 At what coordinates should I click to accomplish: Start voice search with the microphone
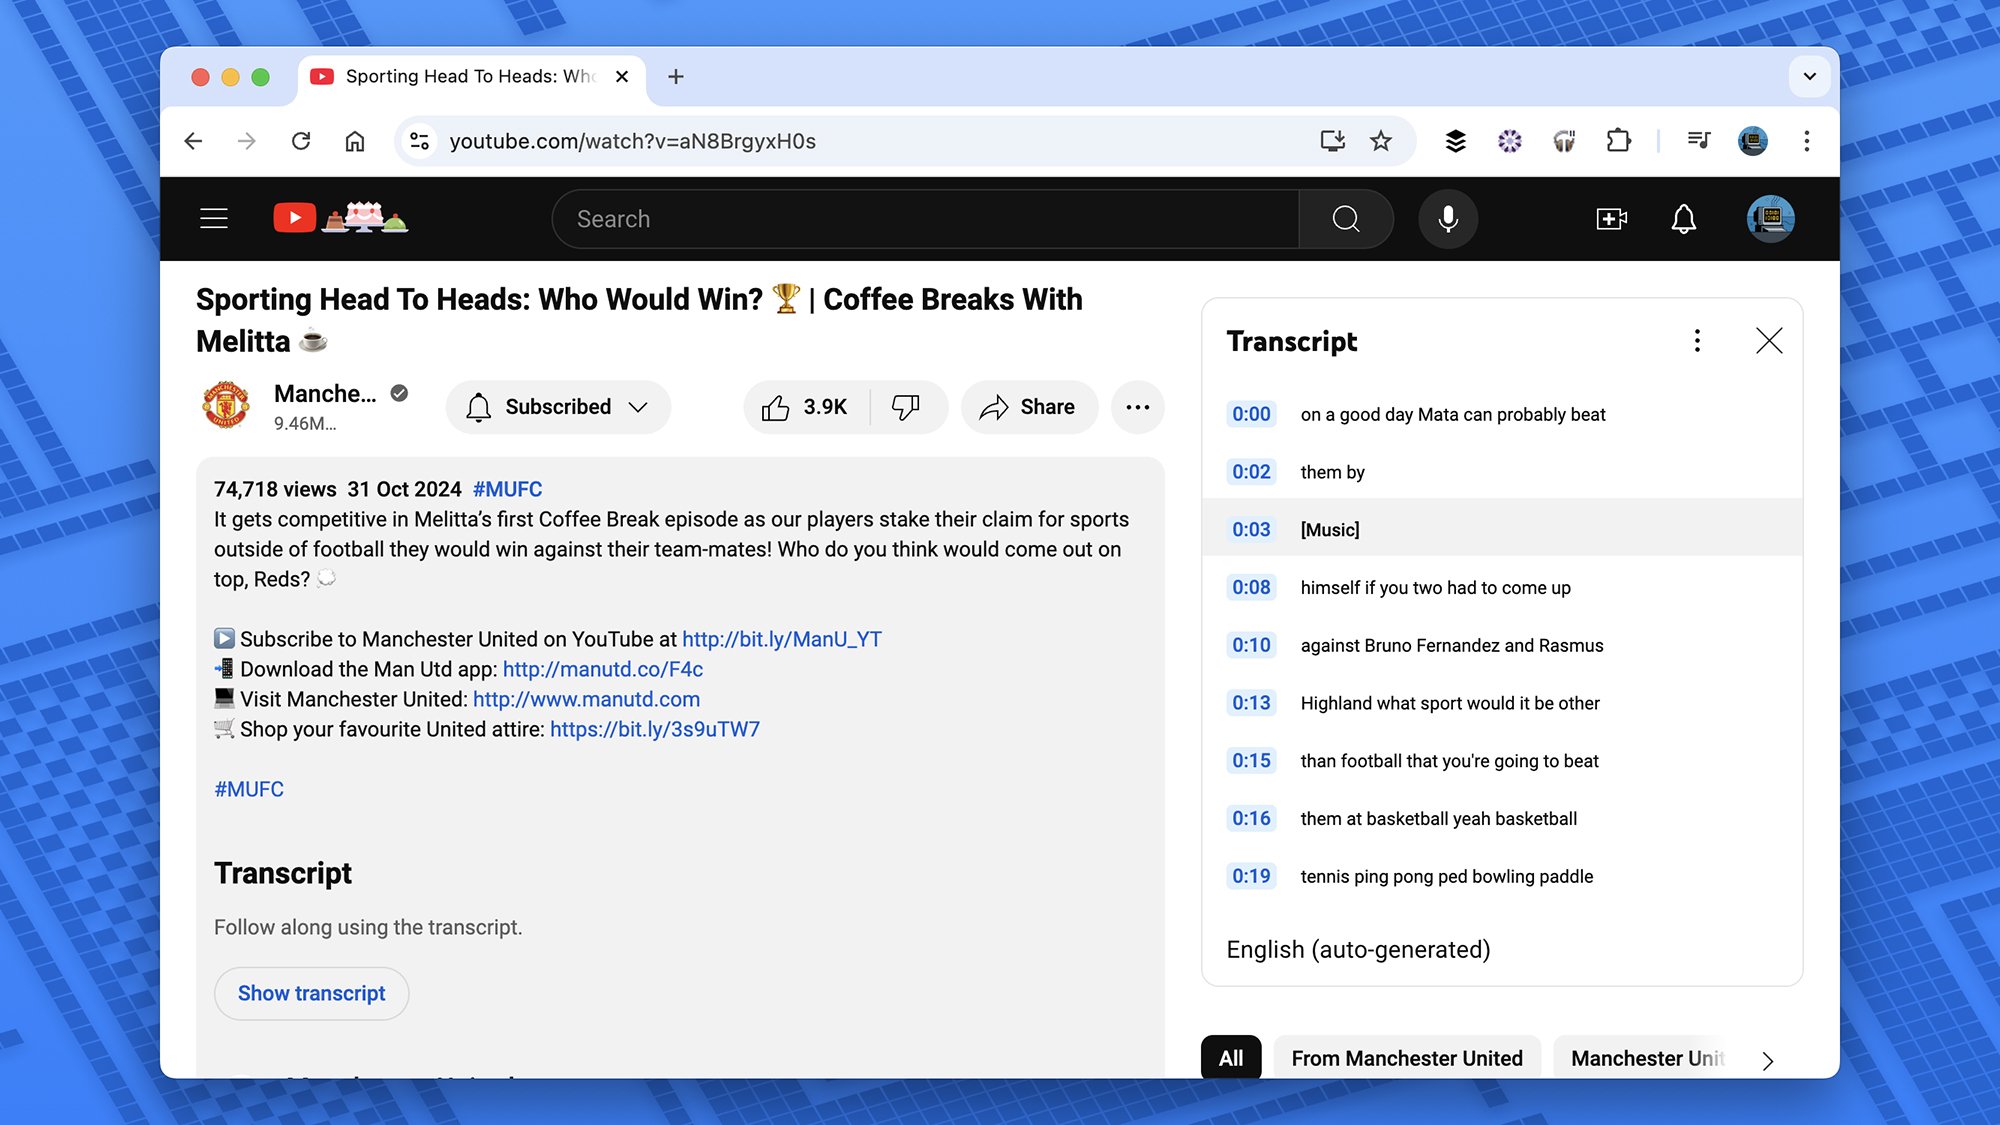click(x=1447, y=219)
